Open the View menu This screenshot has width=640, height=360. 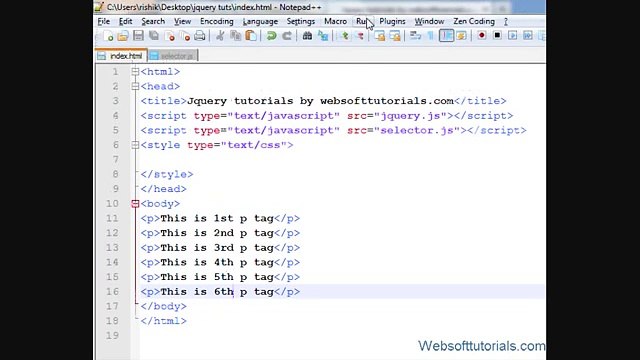pyautogui.click(x=182, y=21)
